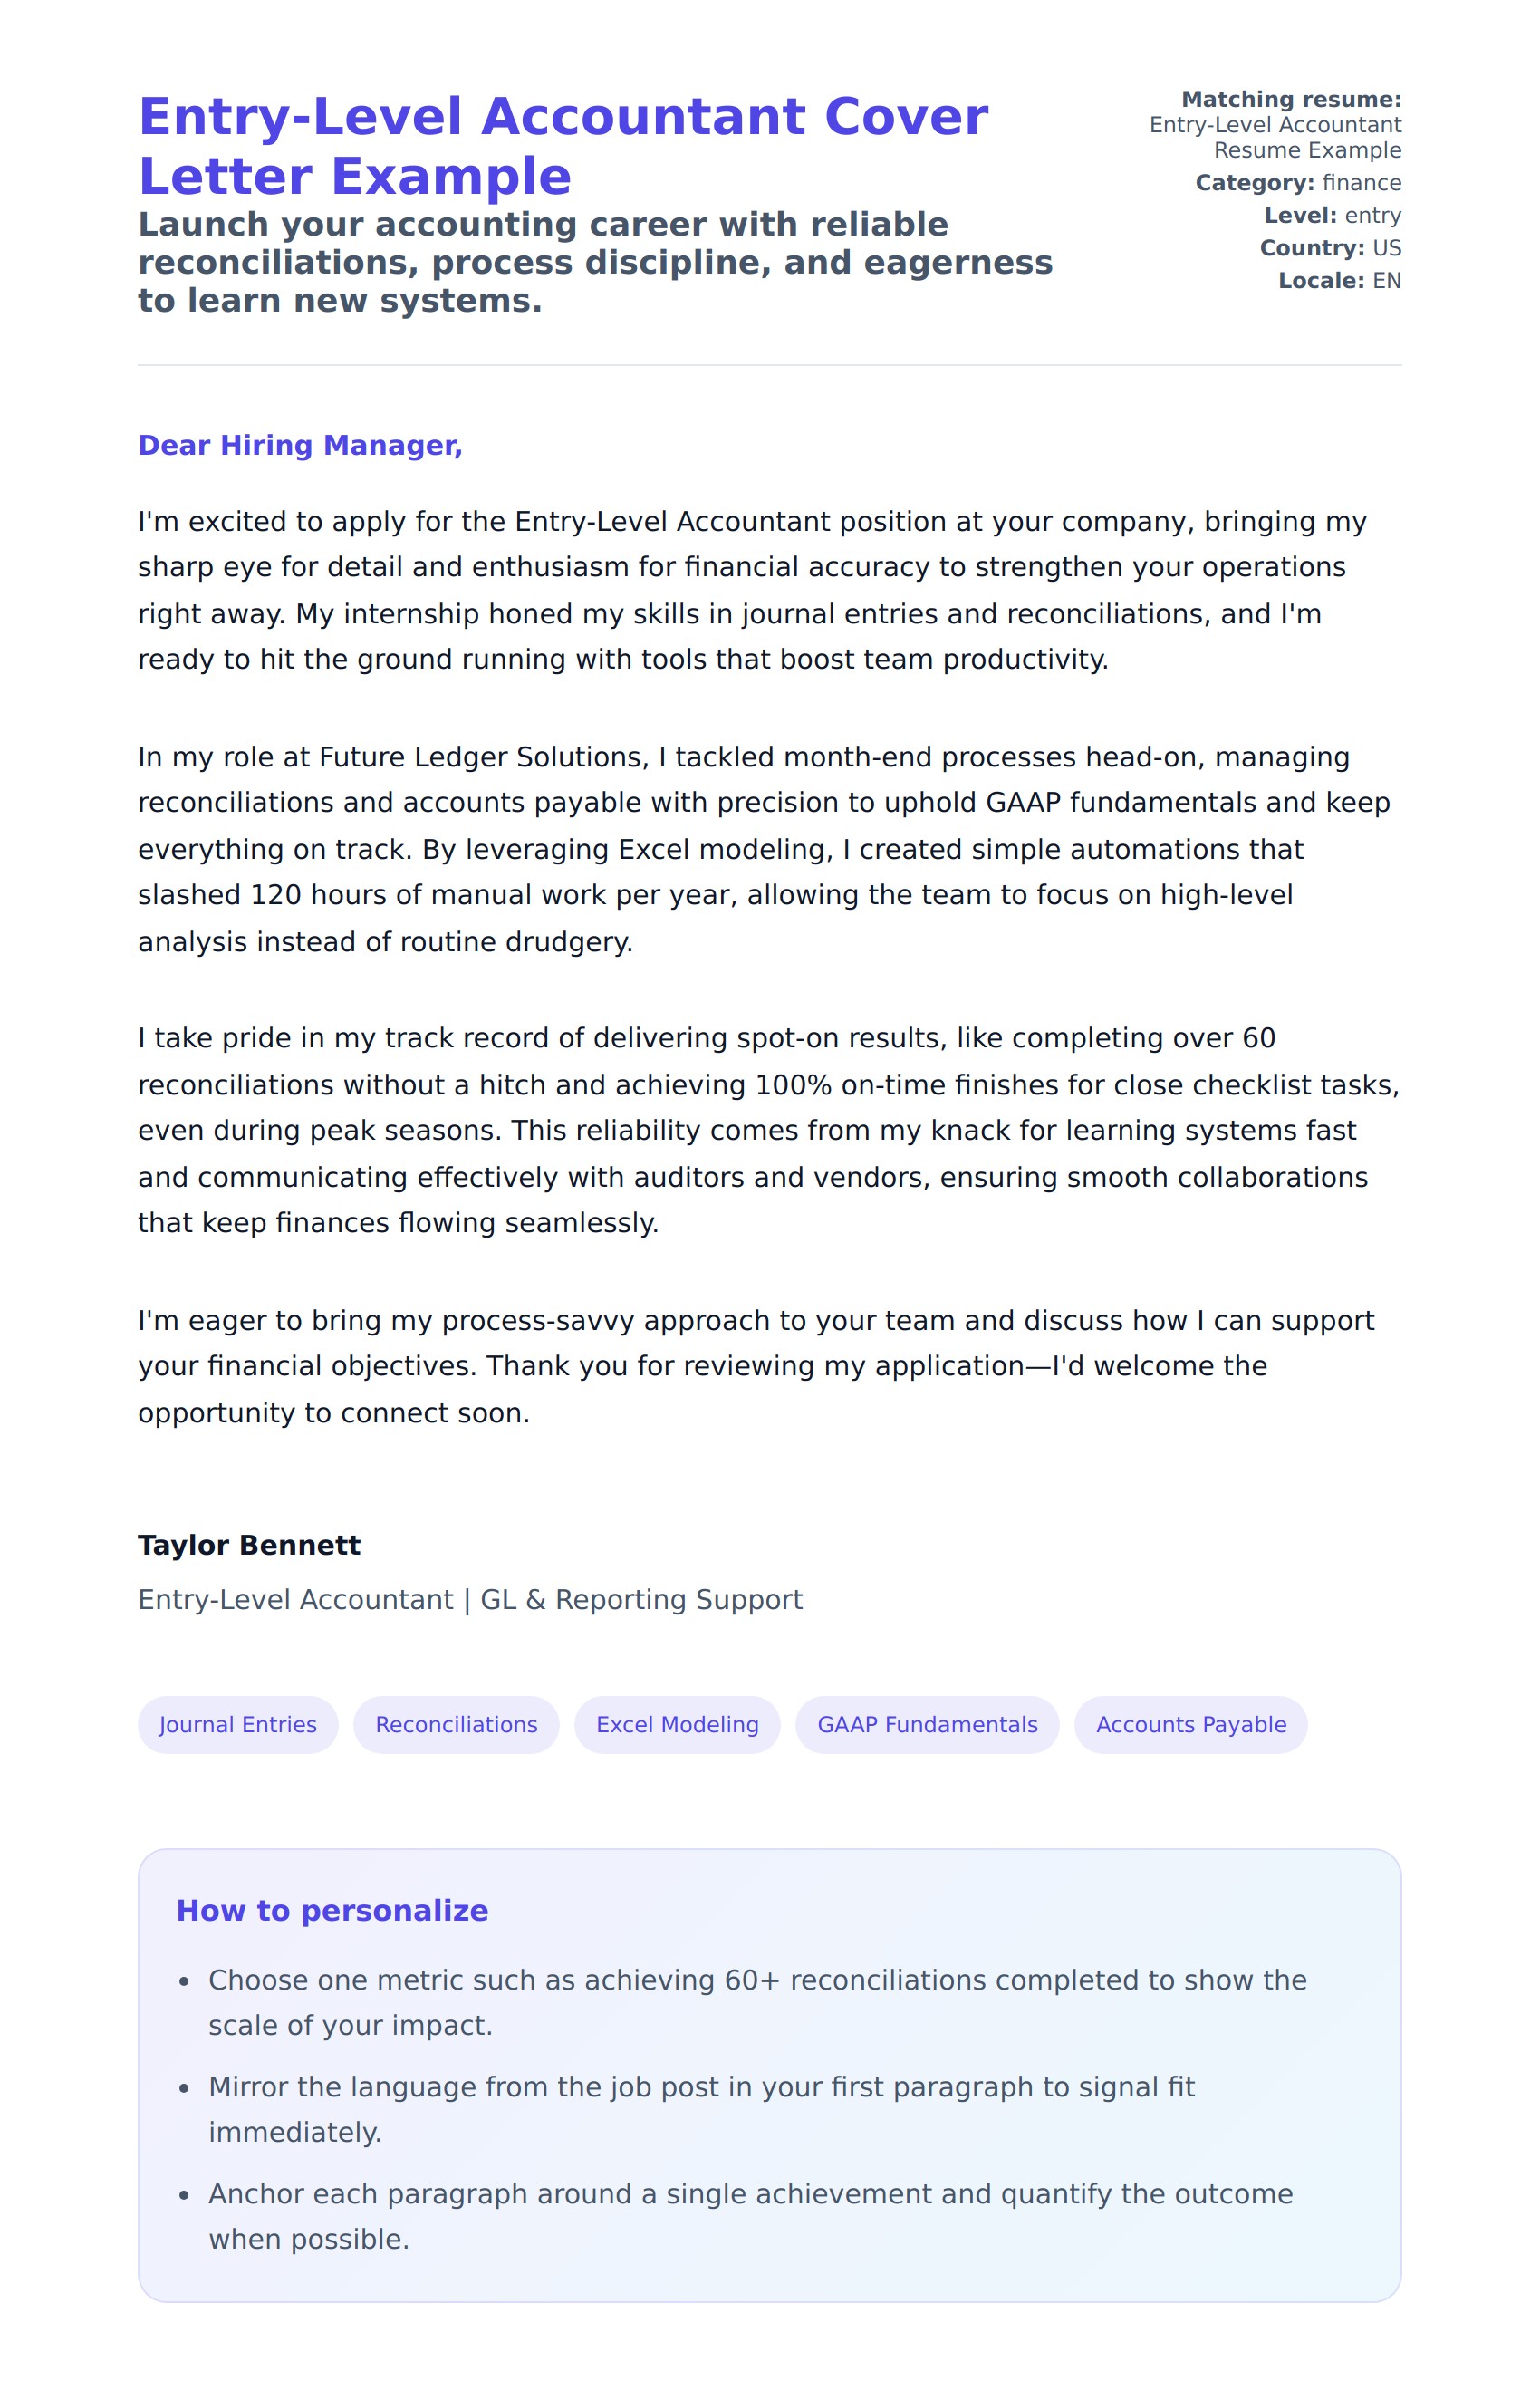1540x2390 pixels.
Task: Click the Journal Entries skill tag
Action: [x=238, y=1724]
